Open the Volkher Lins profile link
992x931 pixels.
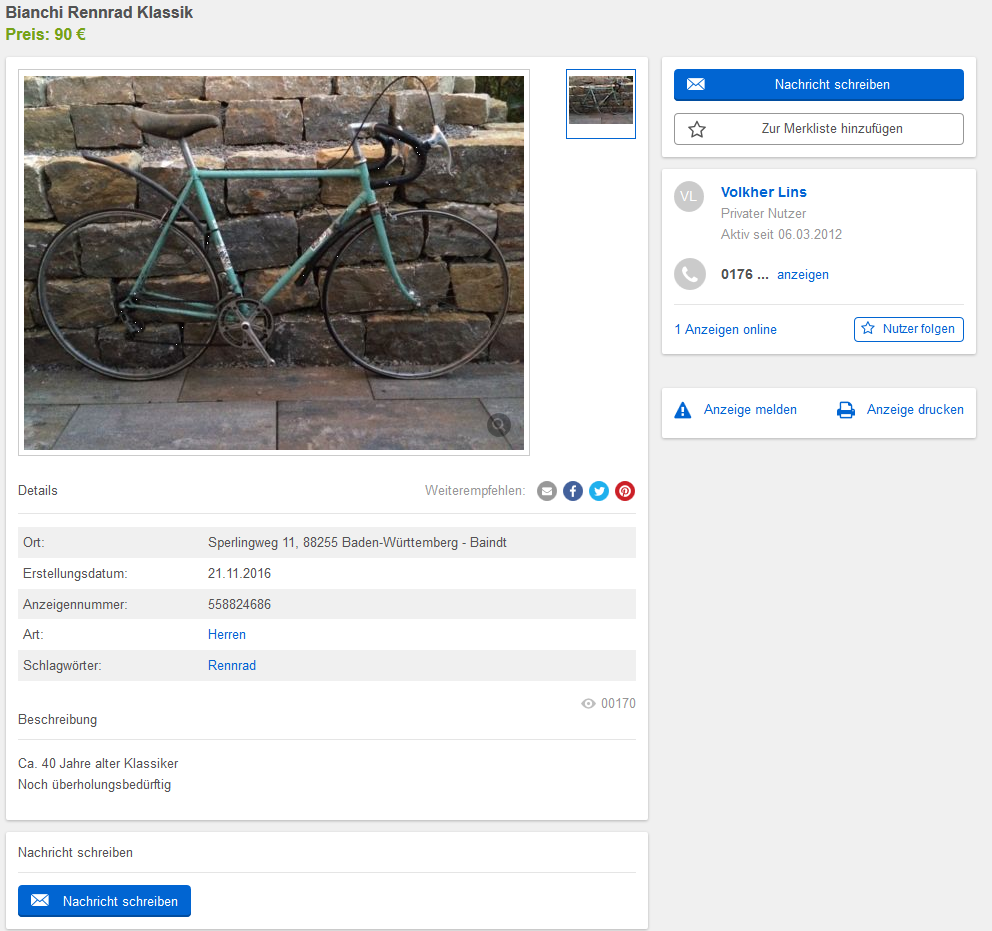pyautogui.click(x=763, y=192)
